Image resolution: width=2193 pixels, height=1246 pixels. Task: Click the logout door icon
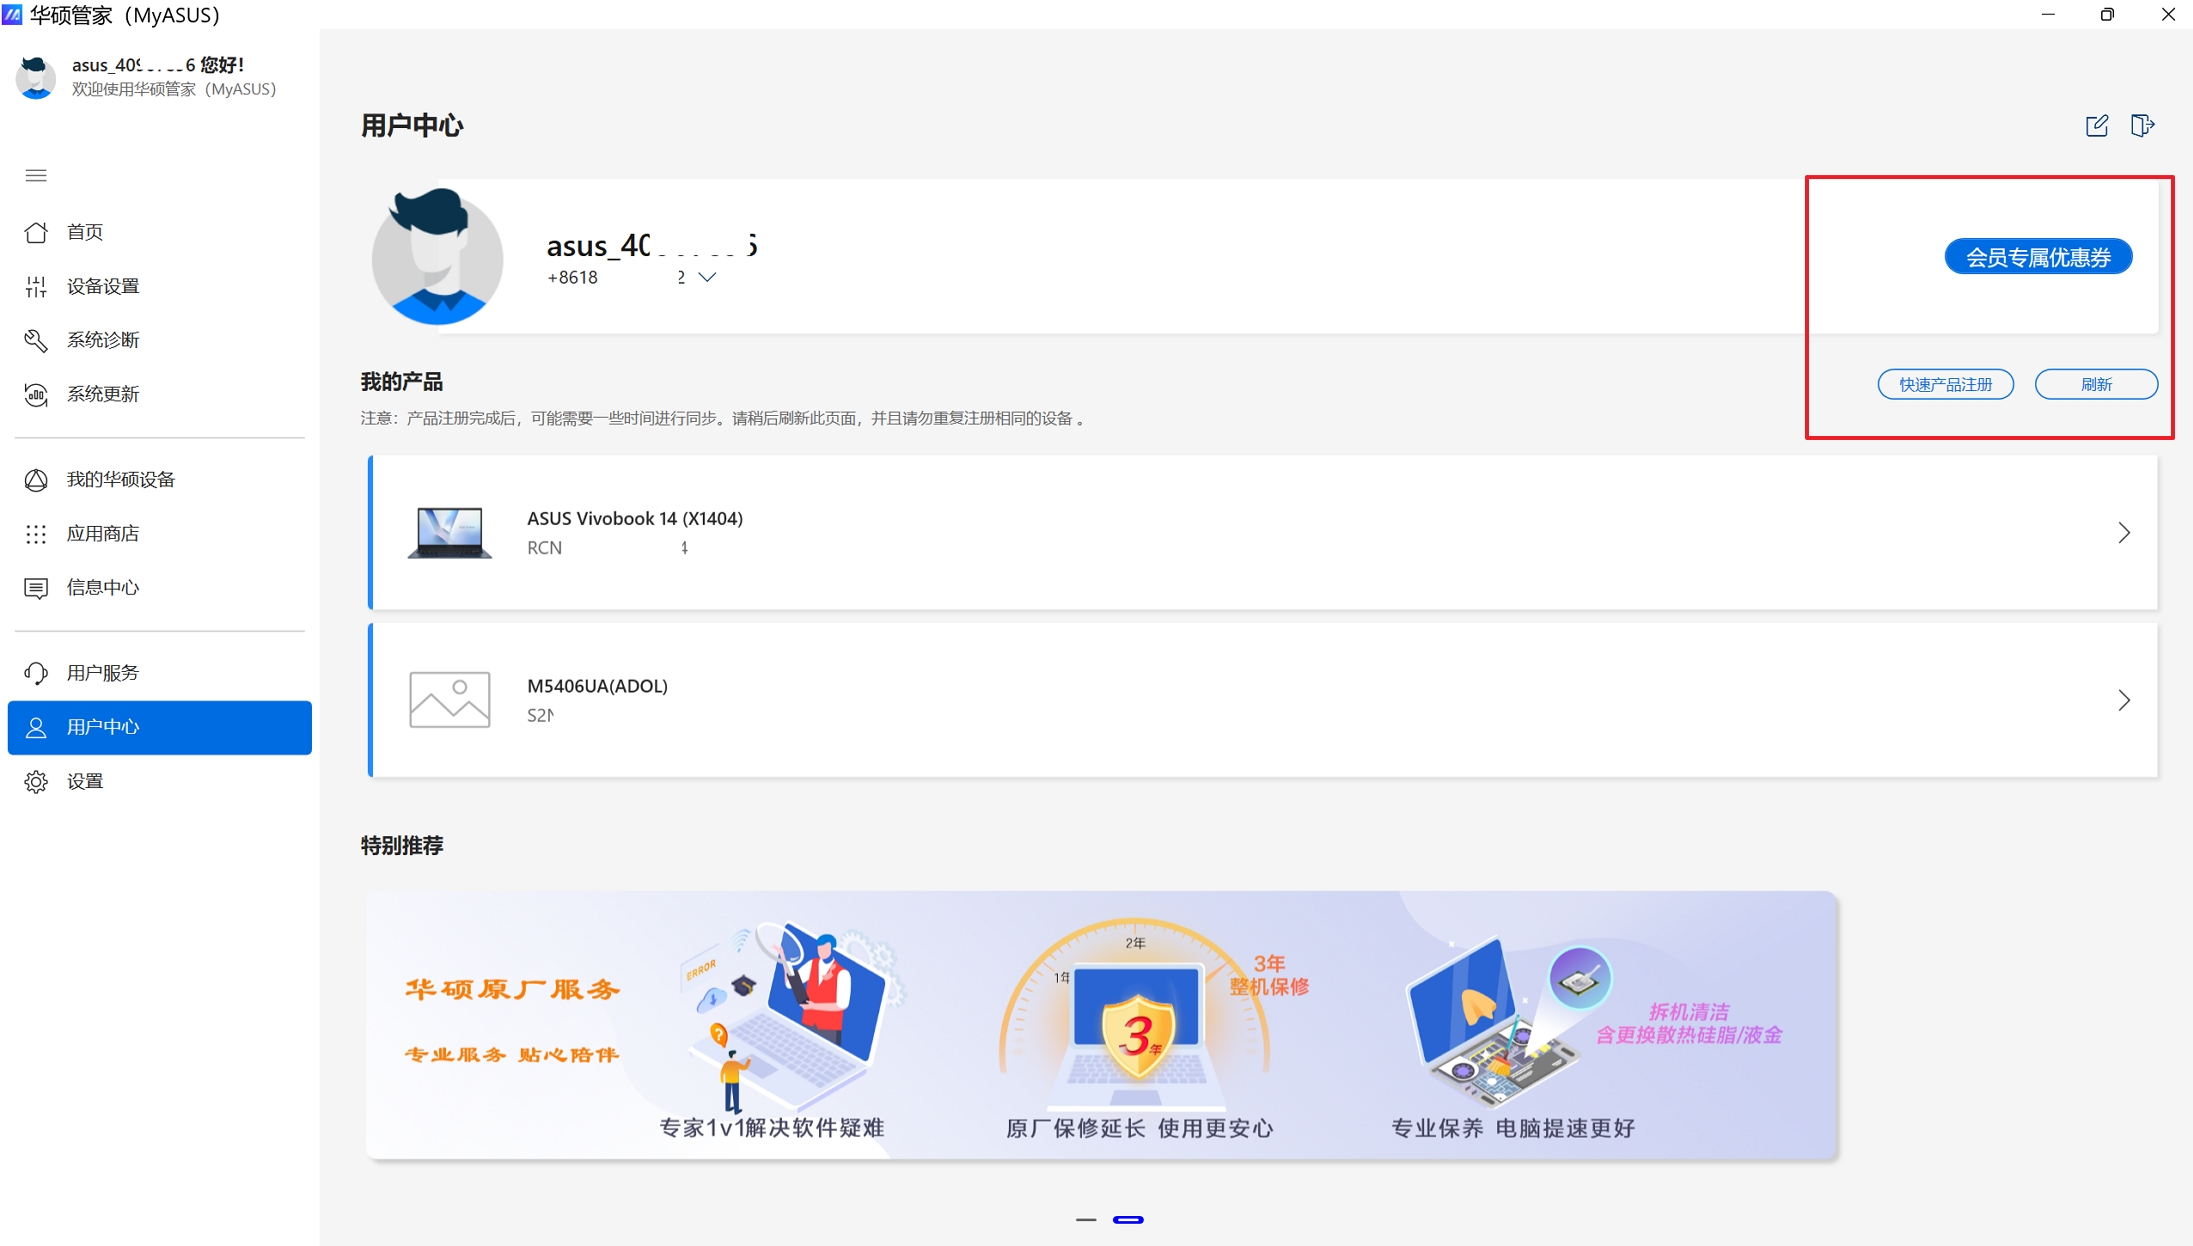(x=2141, y=126)
